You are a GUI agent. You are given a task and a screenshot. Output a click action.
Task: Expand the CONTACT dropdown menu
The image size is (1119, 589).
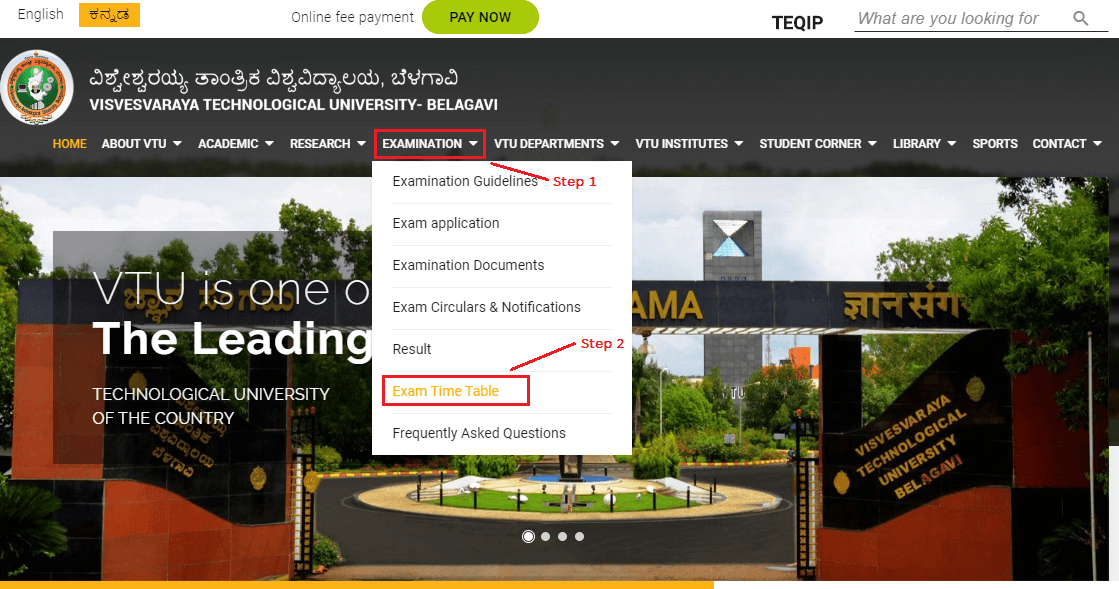(x=1067, y=144)
